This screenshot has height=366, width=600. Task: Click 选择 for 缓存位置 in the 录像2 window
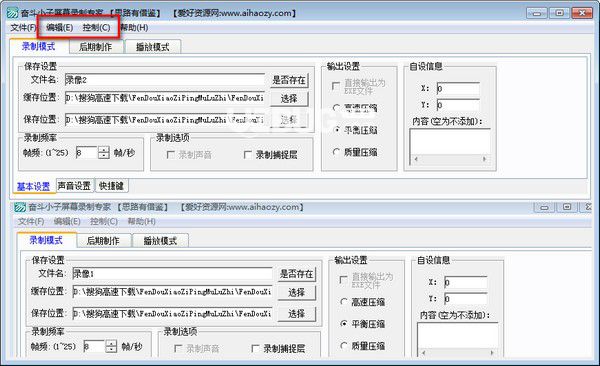click(x=289, y=98)
